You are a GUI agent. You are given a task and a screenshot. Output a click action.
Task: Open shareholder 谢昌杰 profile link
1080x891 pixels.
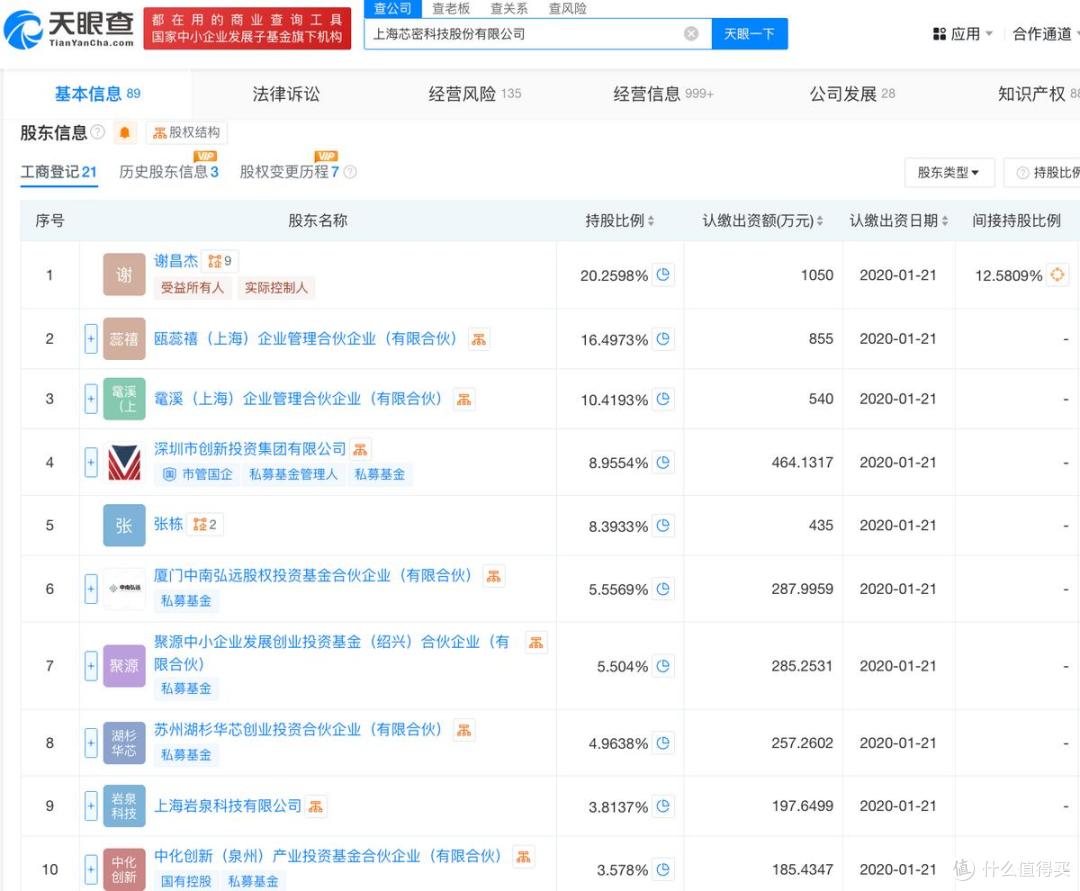[x=176, y=261]
